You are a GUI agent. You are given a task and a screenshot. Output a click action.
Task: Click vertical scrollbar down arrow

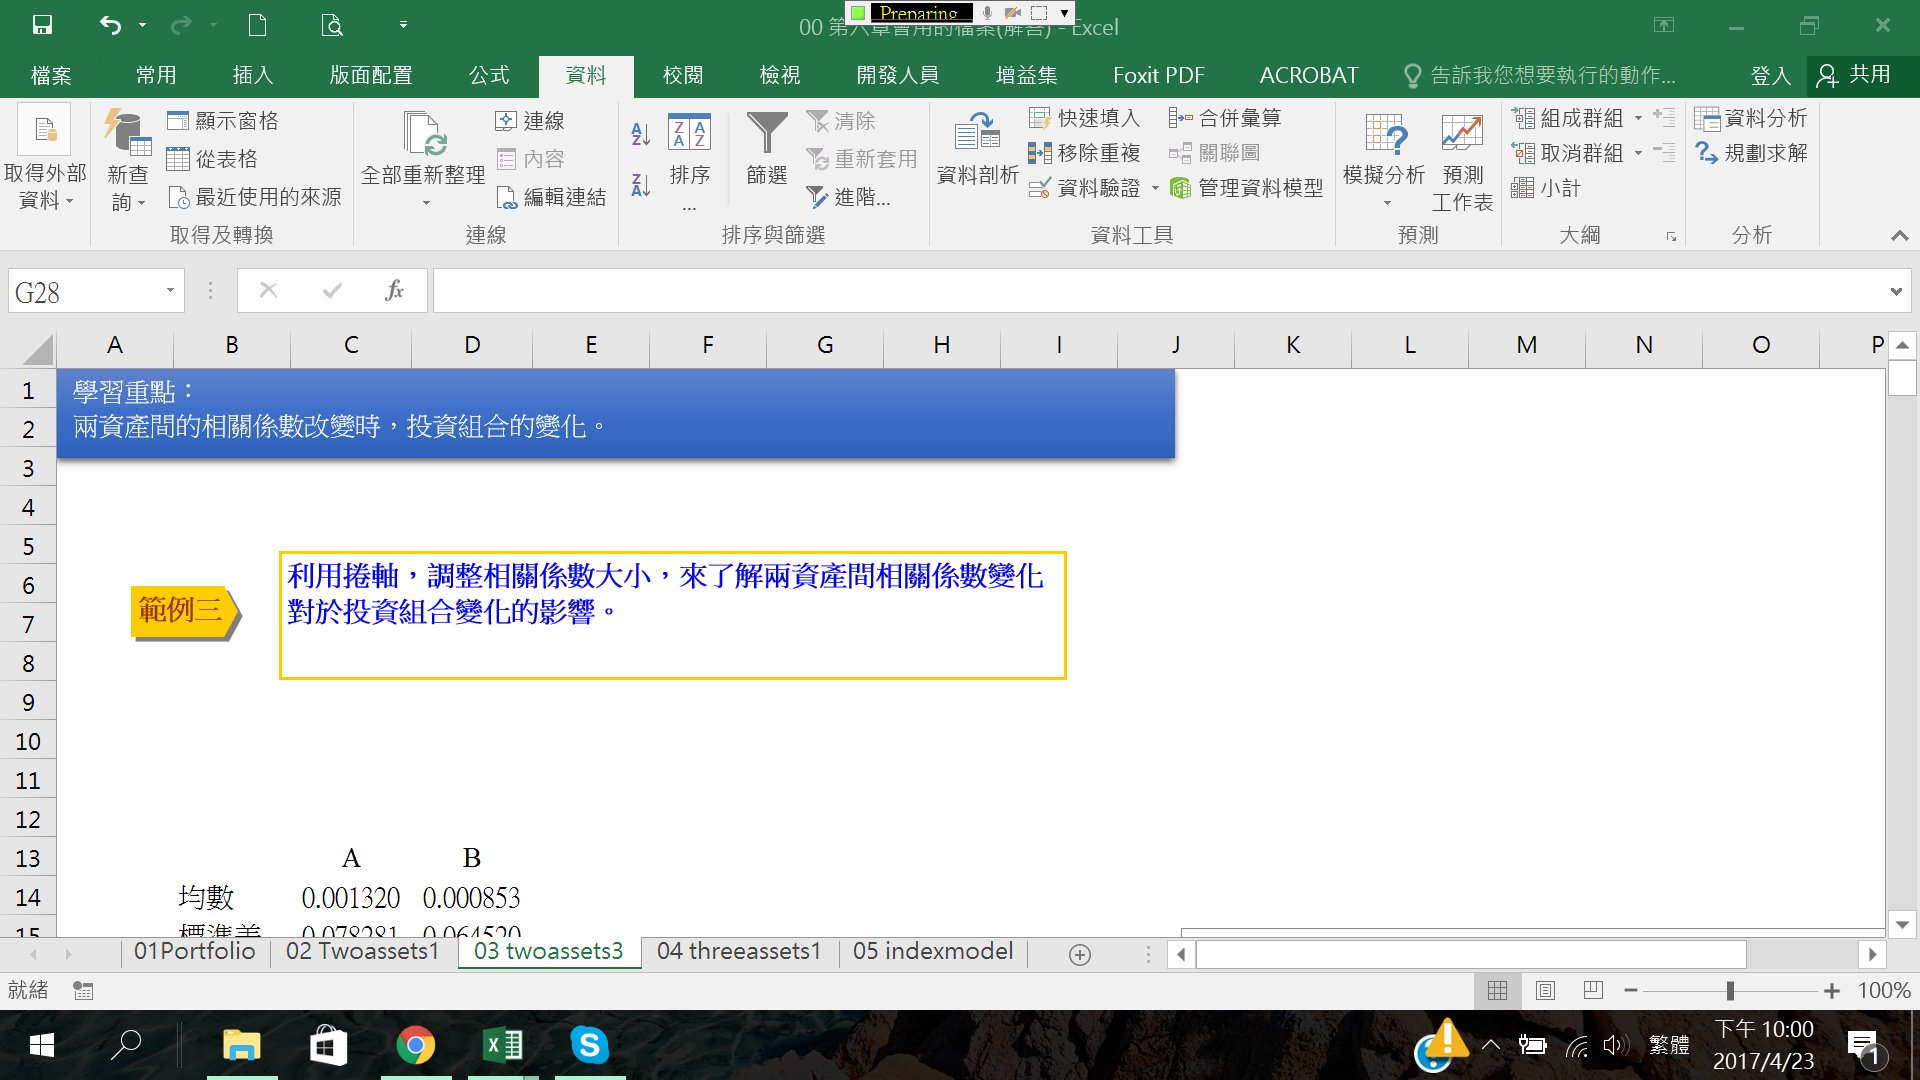[1902, 925]
